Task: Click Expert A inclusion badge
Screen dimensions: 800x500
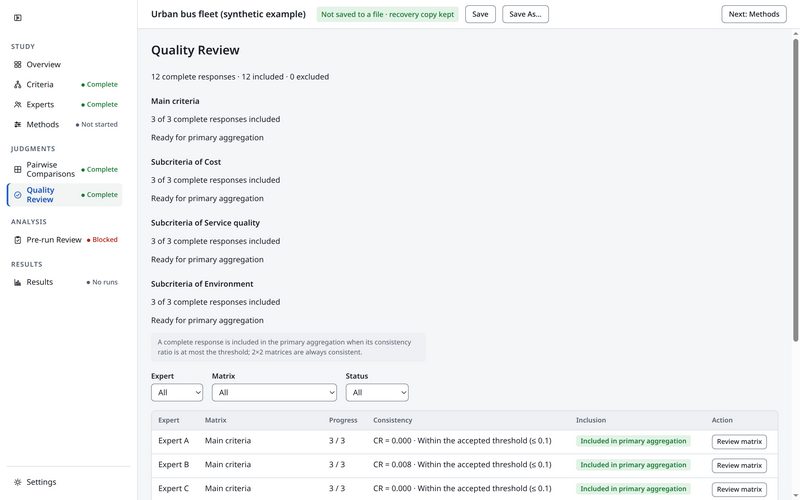Action: tap(633, 441)
